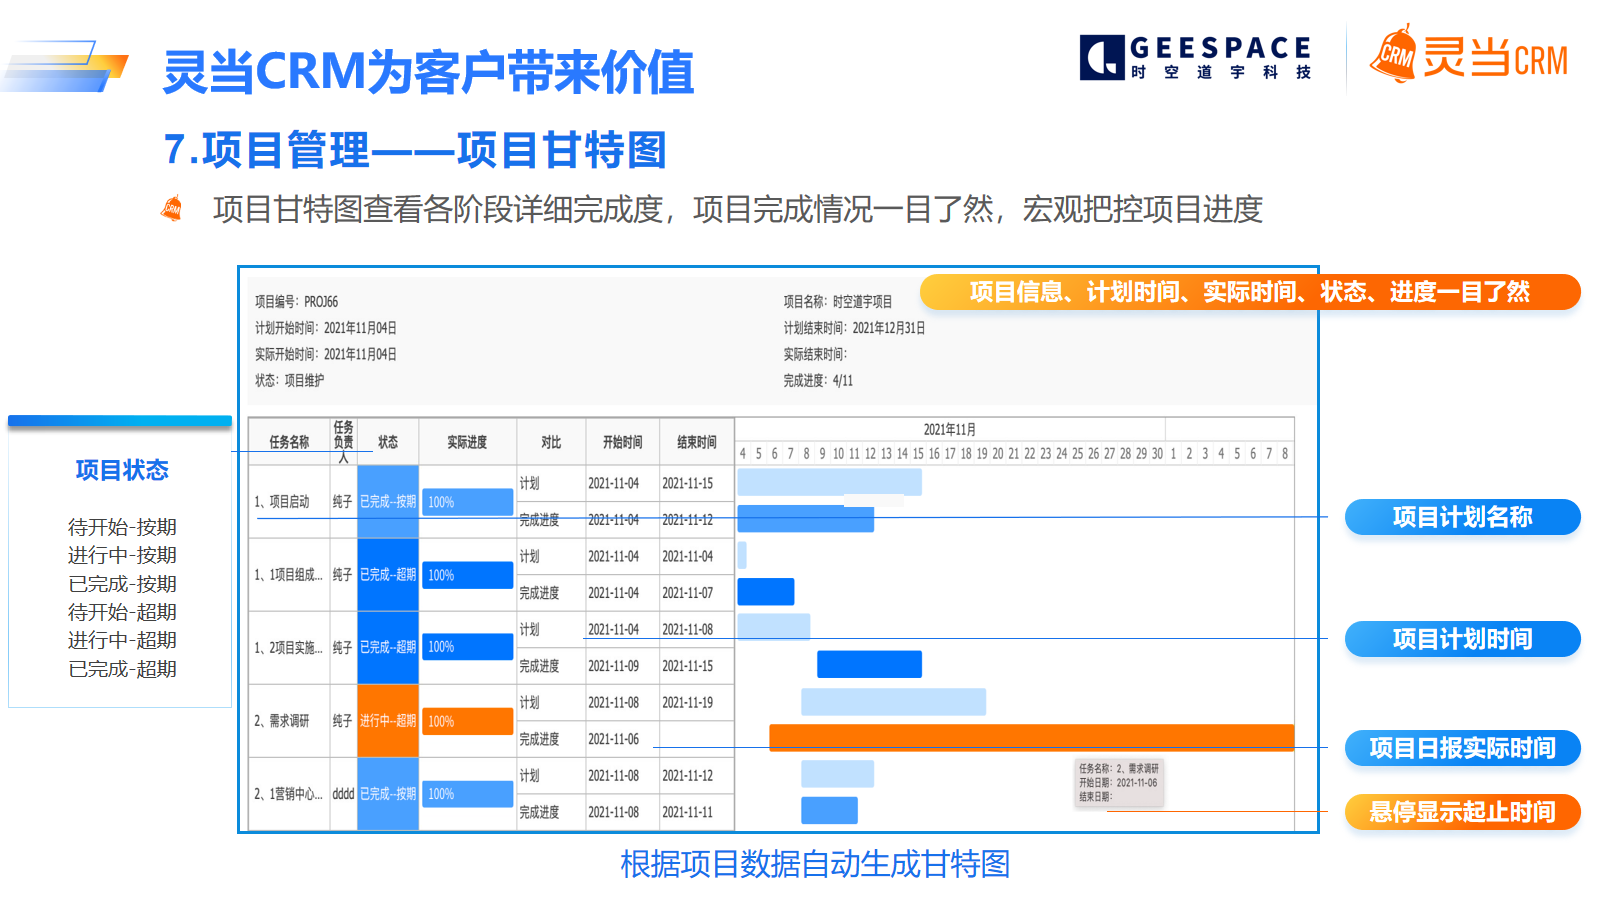Click the orange banner about 项目信息 at top

pyautogui.click(x=1249, y=292)
